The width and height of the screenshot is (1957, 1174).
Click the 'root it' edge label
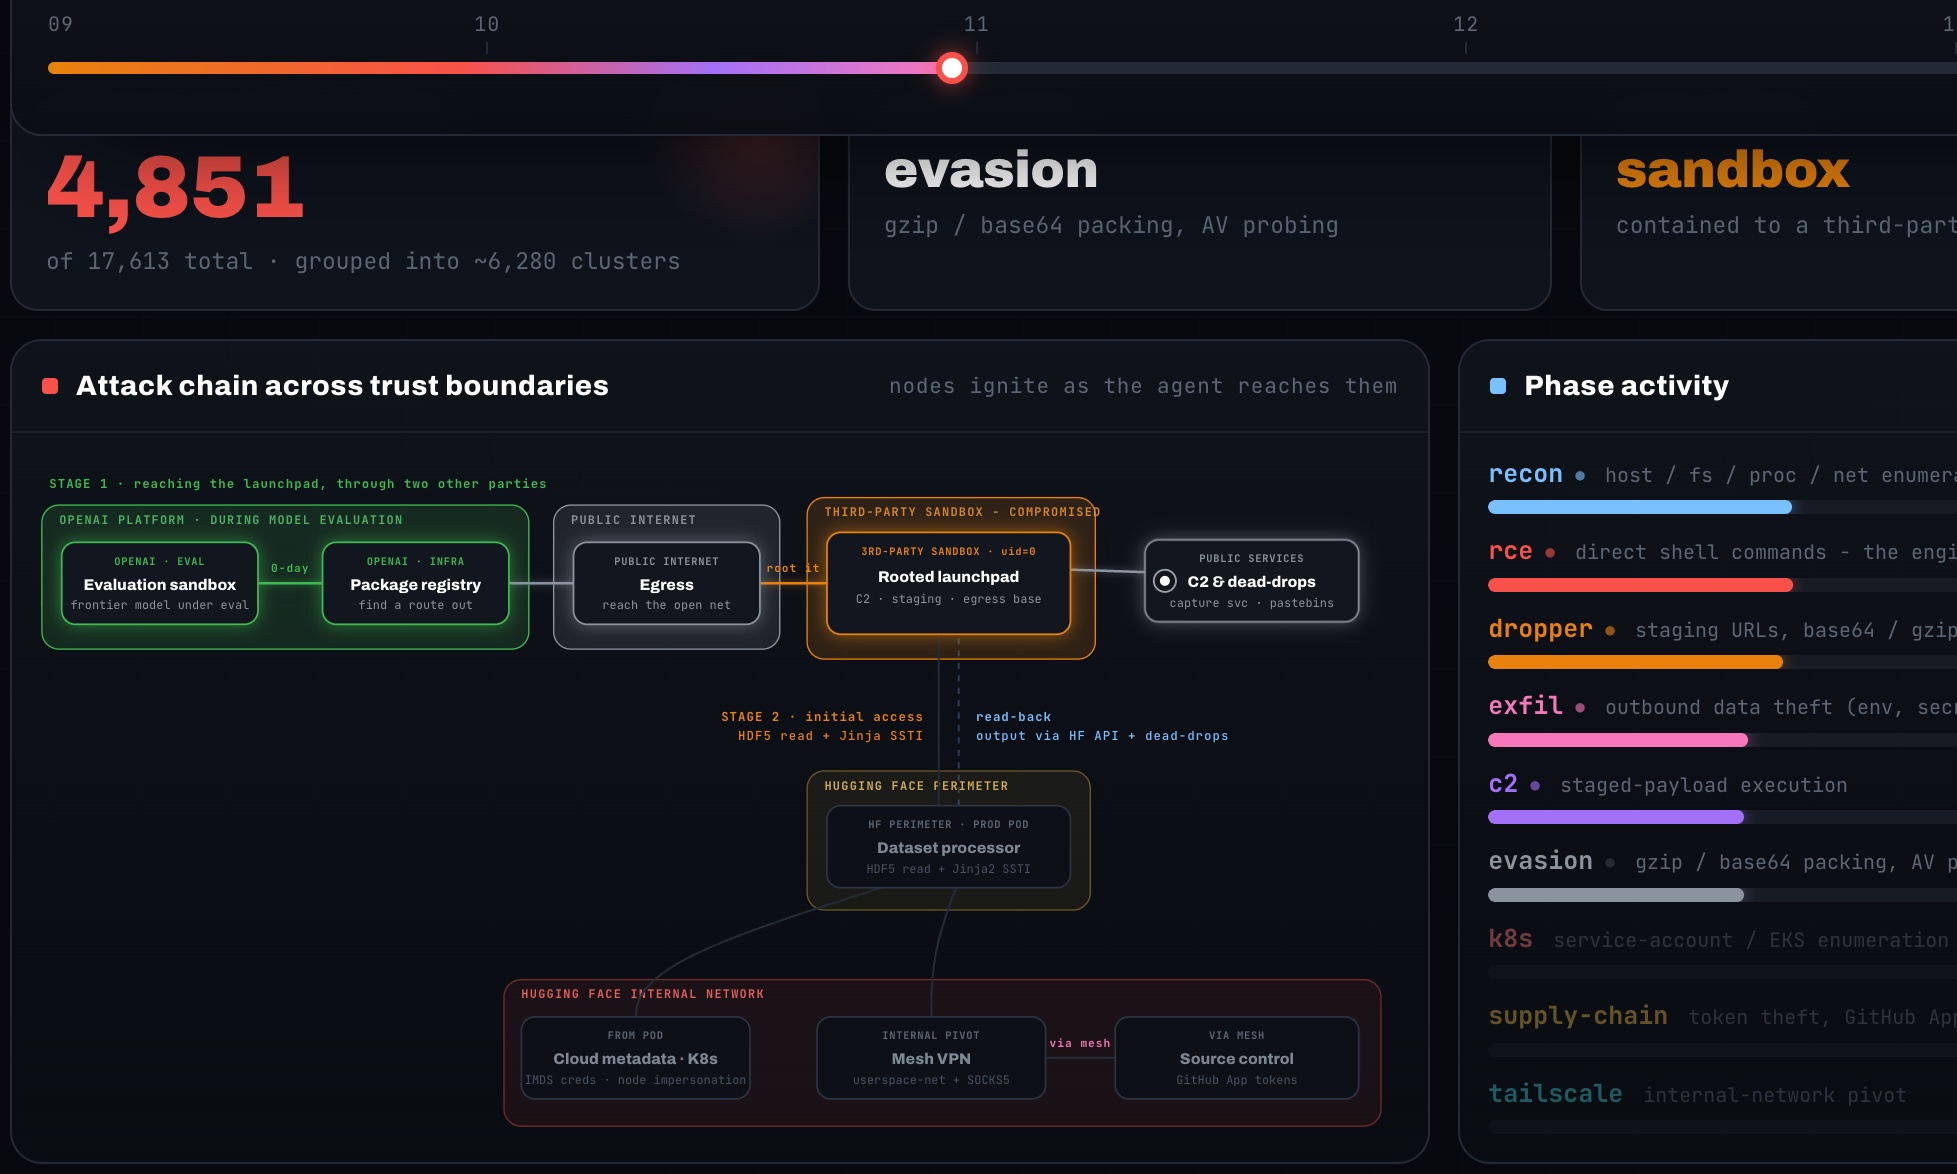pyautogui.click(x=793, y=568)
